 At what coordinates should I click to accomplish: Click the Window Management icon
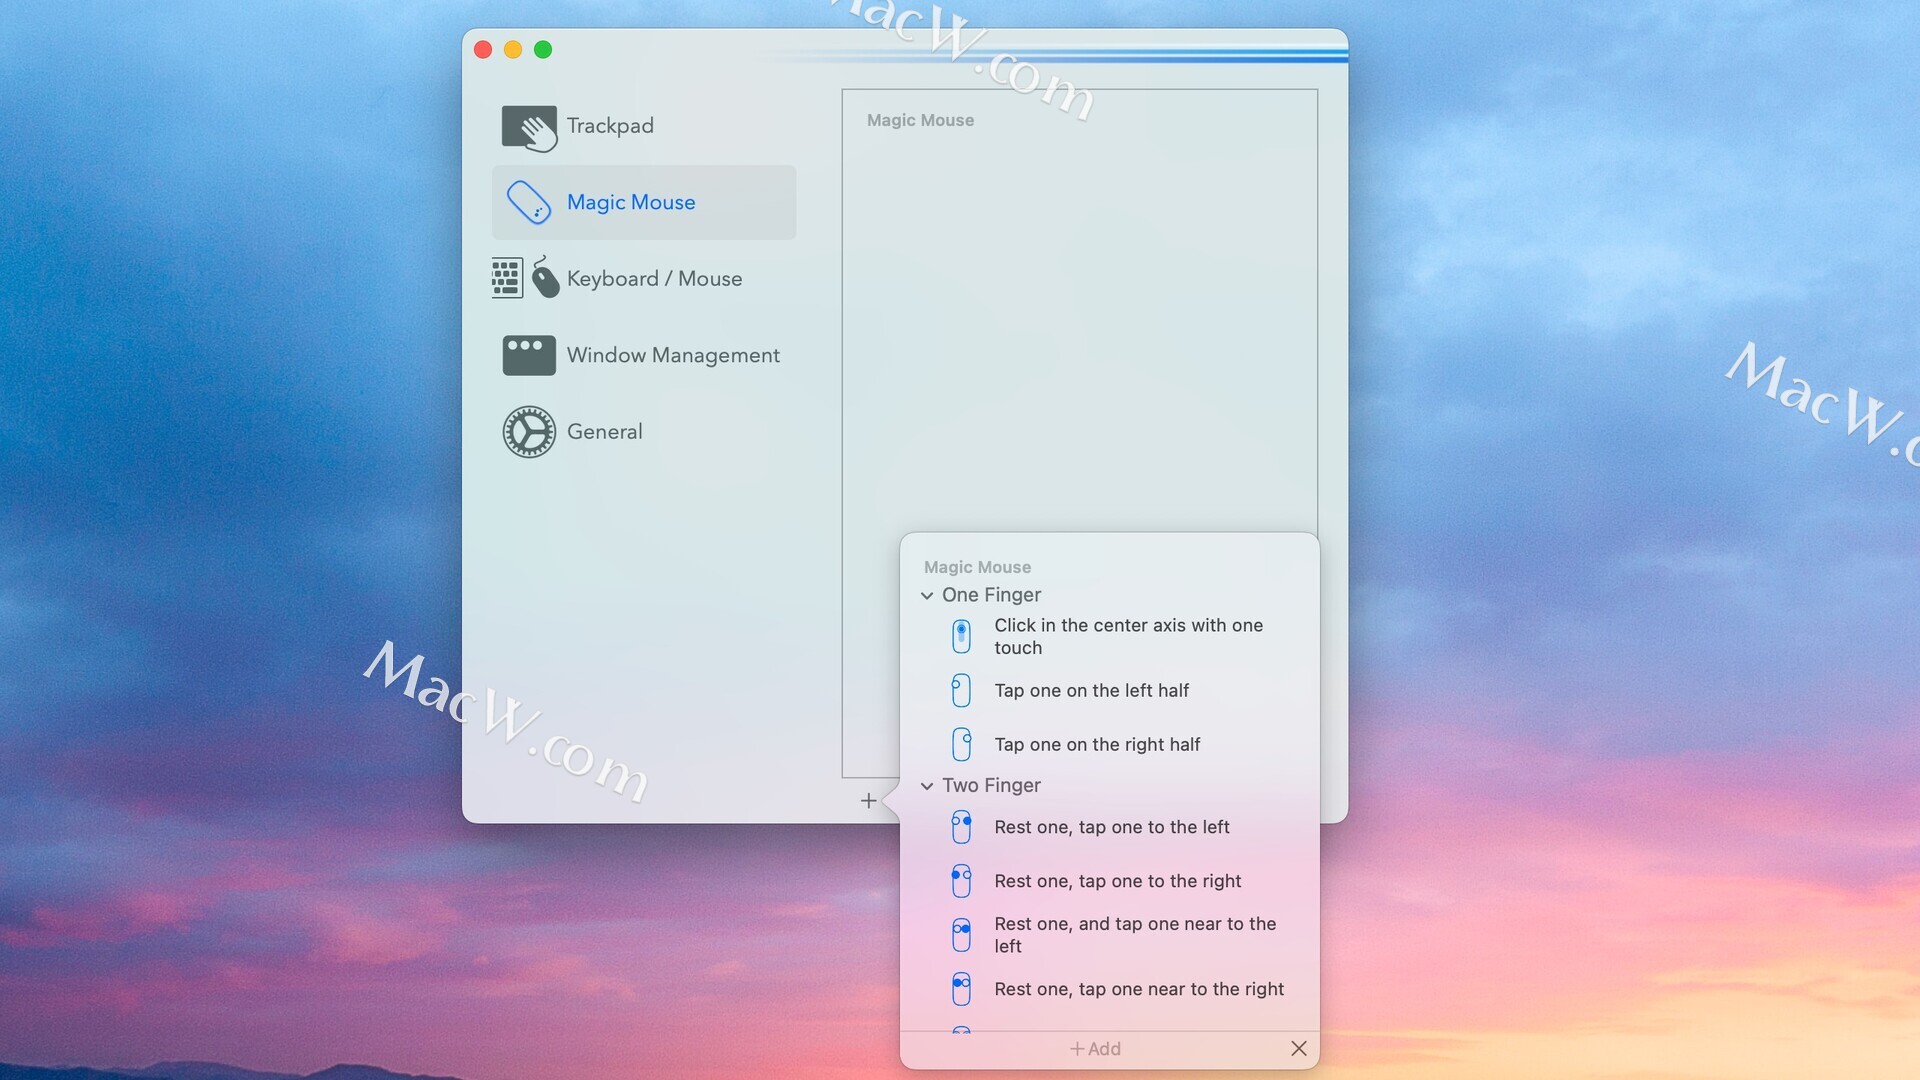(x=529, y=355)
